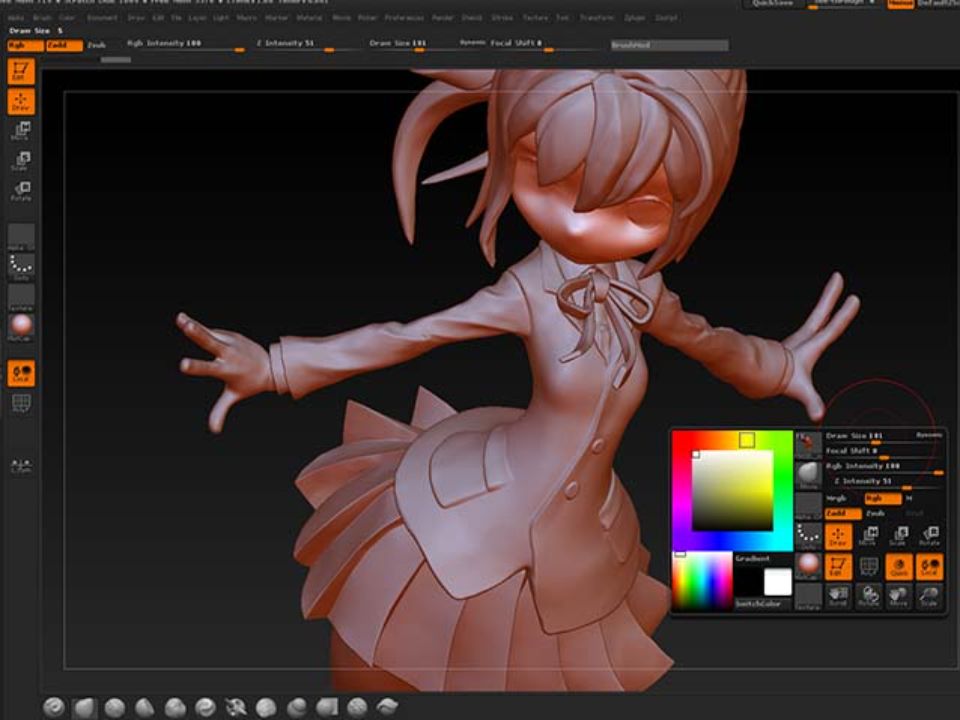Click Draw in the popup panel
The height and width of the screenshot is (720, 960).
838,536
